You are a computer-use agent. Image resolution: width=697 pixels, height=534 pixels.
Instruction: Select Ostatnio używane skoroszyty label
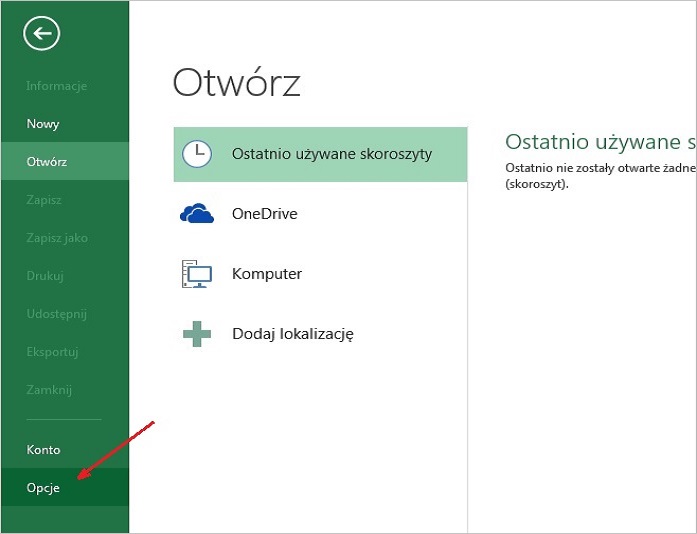click(332, 154)
